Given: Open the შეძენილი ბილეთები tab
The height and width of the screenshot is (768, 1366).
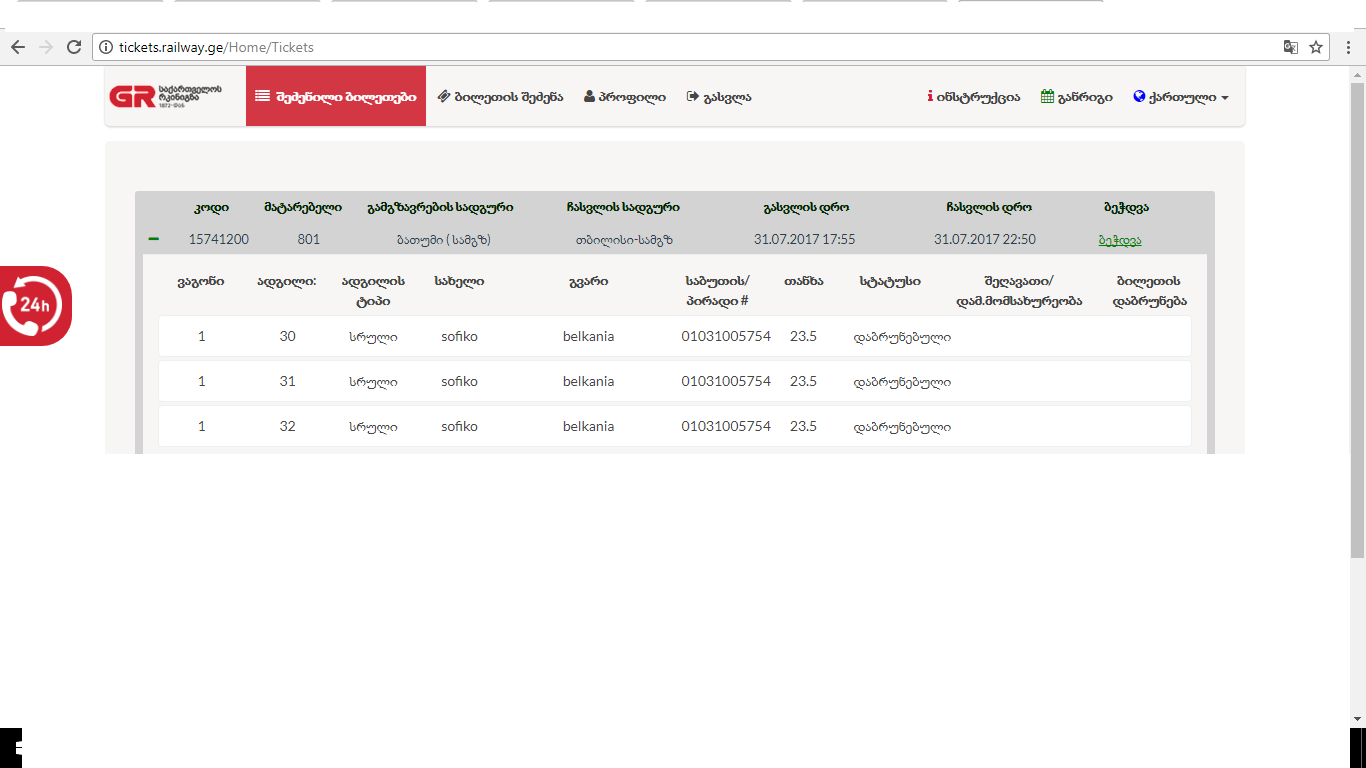Looking at the screenshot, I should click(x=336, y=97).
